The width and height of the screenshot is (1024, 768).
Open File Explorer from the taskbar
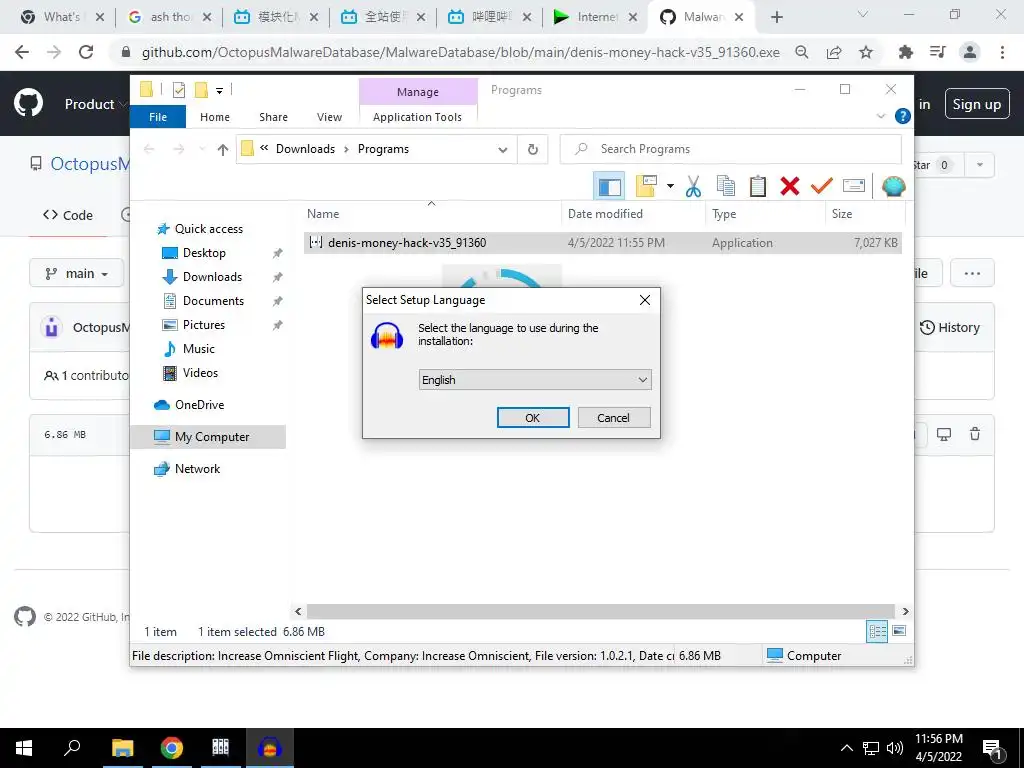[122, 748]
